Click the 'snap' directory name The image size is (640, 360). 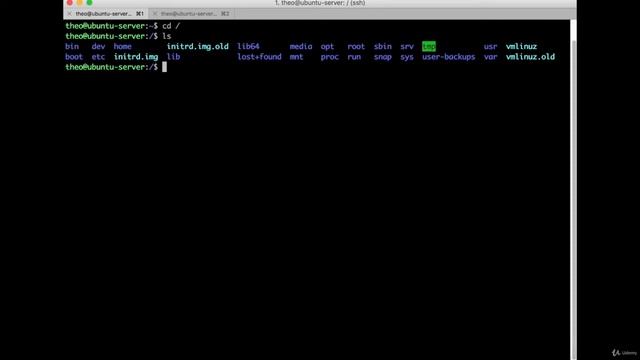pyautogui.click(x=382, y=57)
